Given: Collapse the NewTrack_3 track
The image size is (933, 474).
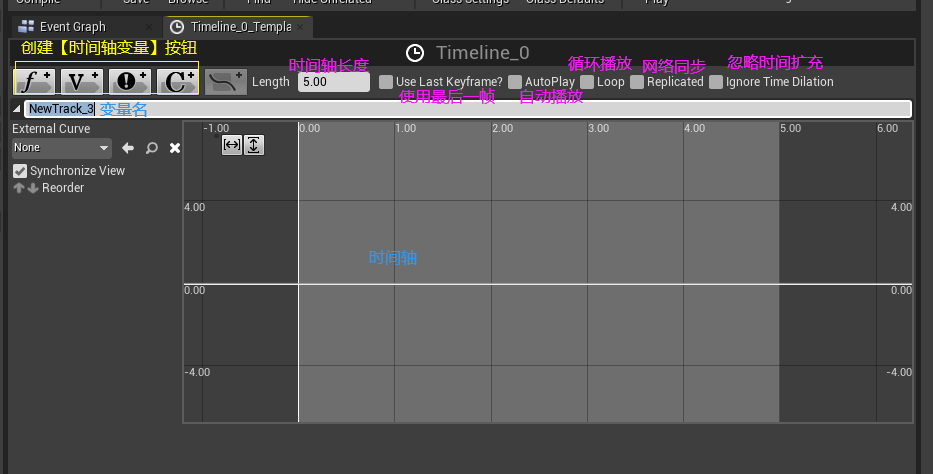Looking at the screenshot, I should pyautogui.click(x=17, y=109).
